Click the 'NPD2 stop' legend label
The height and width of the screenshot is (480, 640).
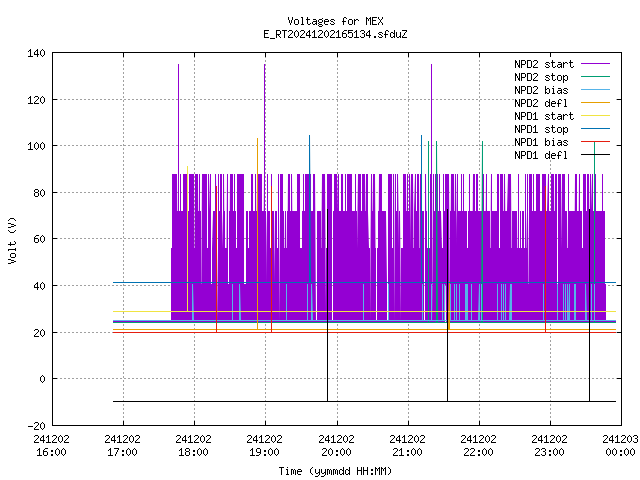tap(541, 77)
